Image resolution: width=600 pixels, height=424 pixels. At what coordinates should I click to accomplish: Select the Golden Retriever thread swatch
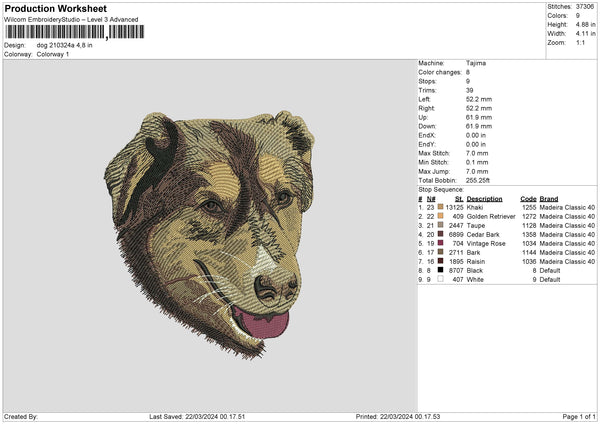click(x=439, y=215)
